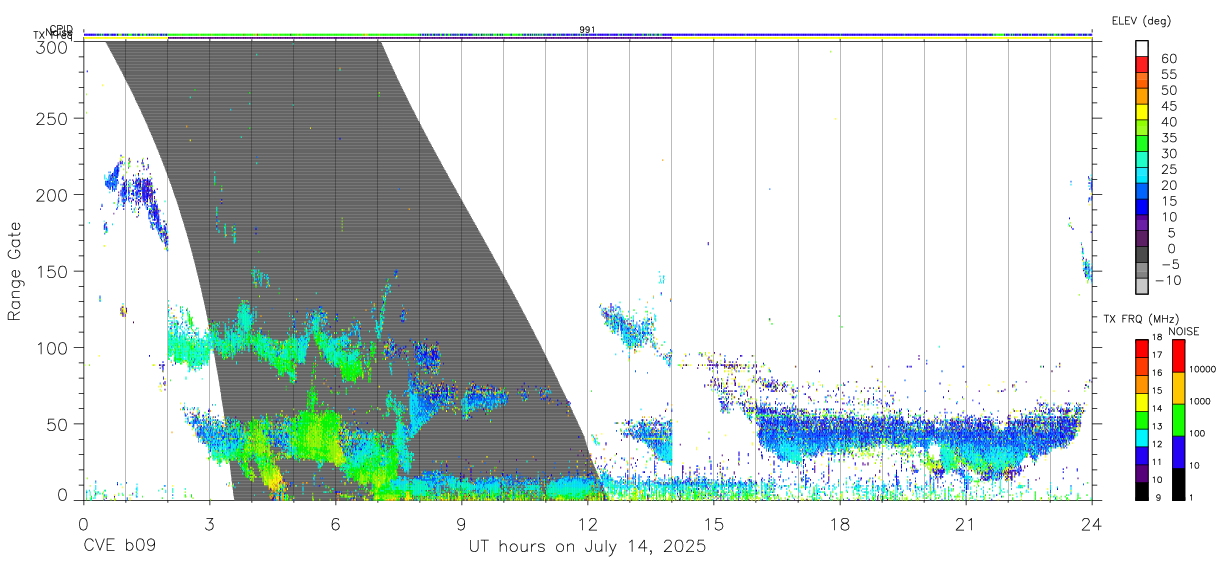Click the TX FRQ label 16
The image size is (1228, 567).
coord(1157,373)
